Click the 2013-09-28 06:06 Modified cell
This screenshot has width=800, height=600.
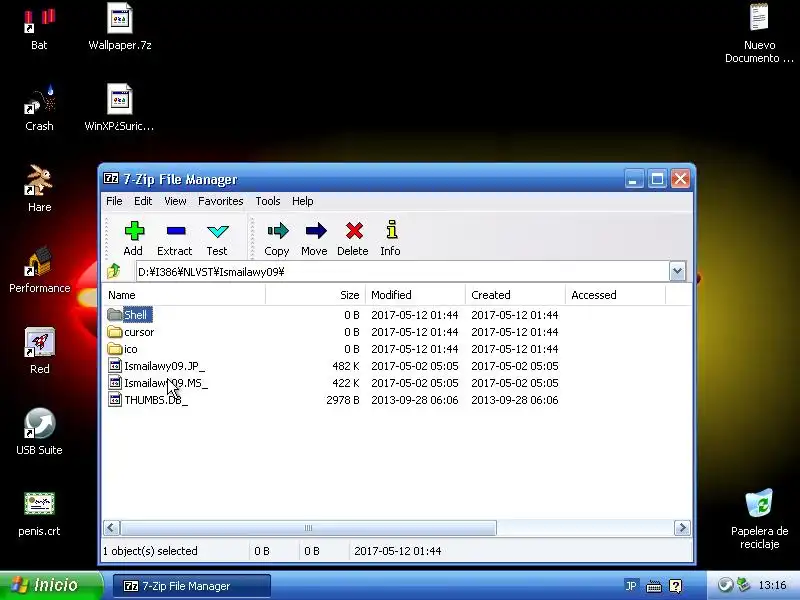tap(415, 399)
